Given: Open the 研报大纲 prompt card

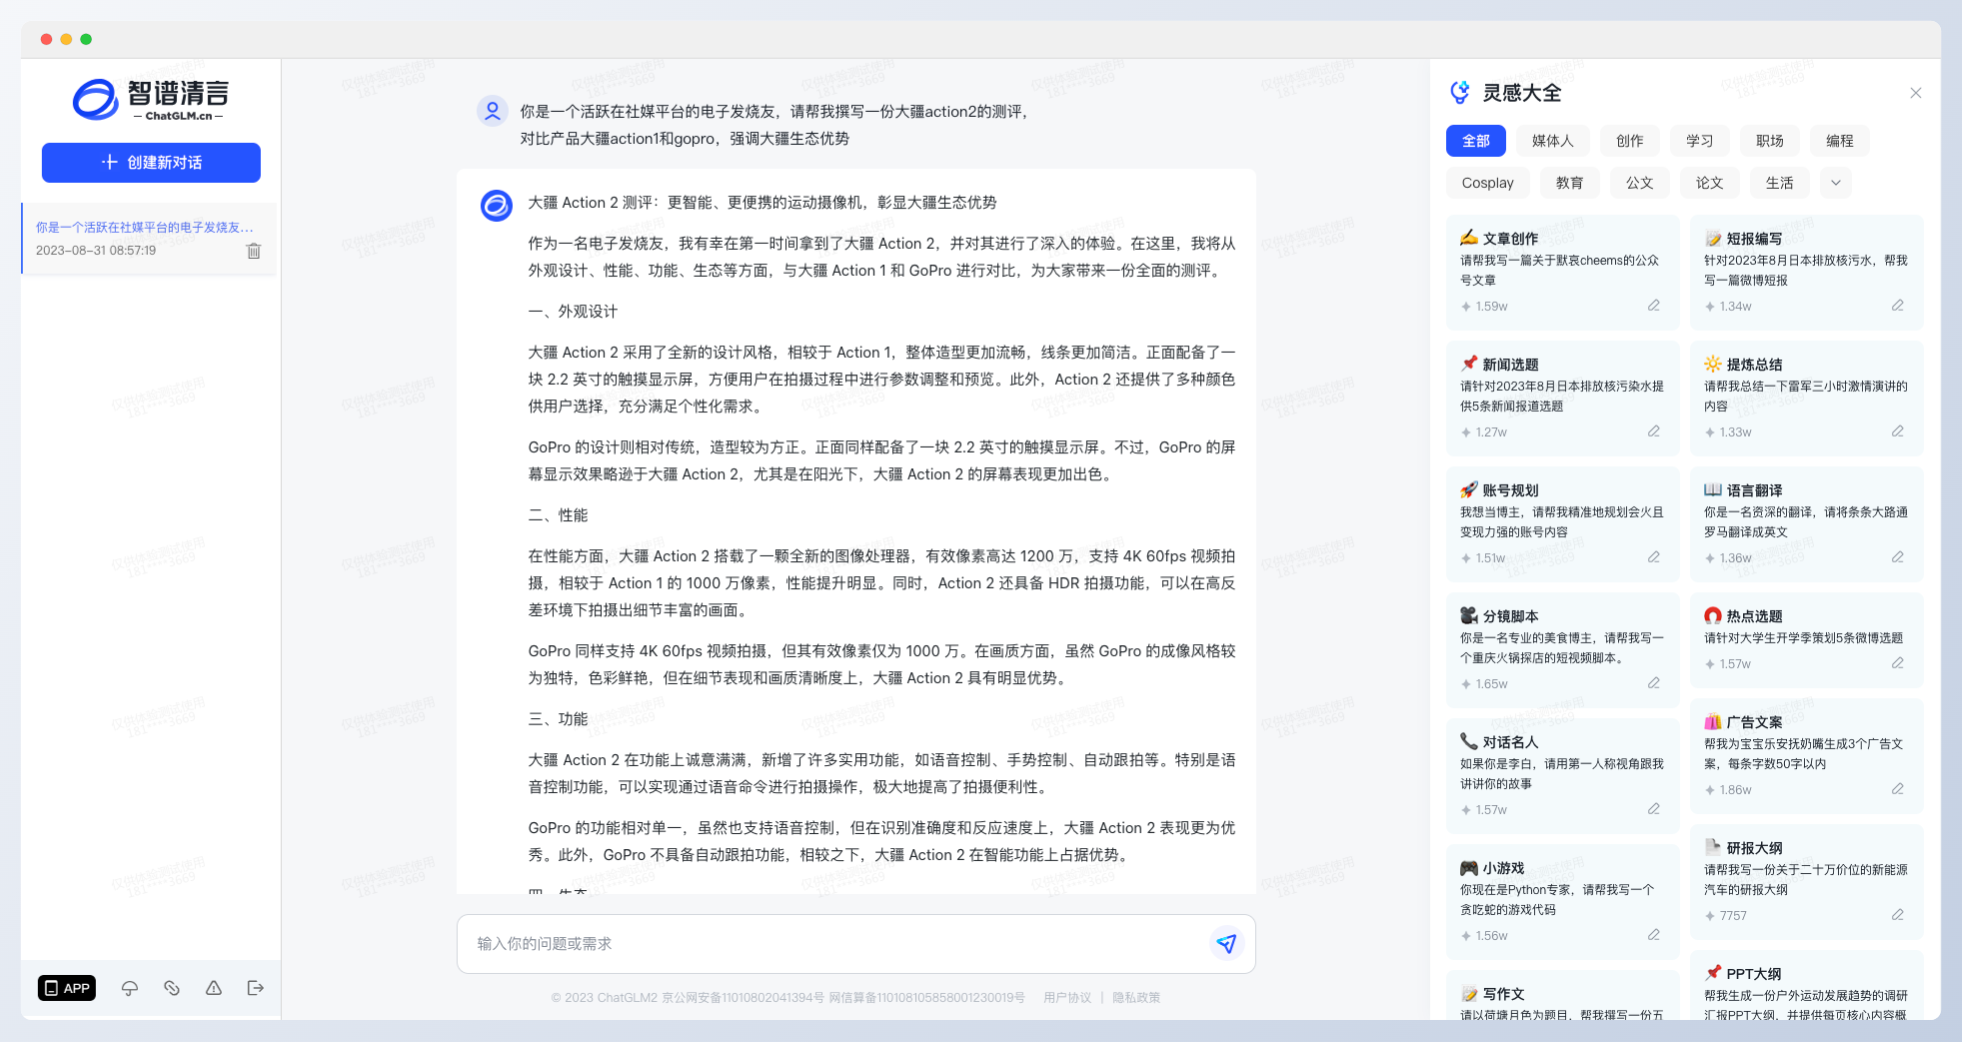Looking at the screenshot, I should (x=1807, y=882).
